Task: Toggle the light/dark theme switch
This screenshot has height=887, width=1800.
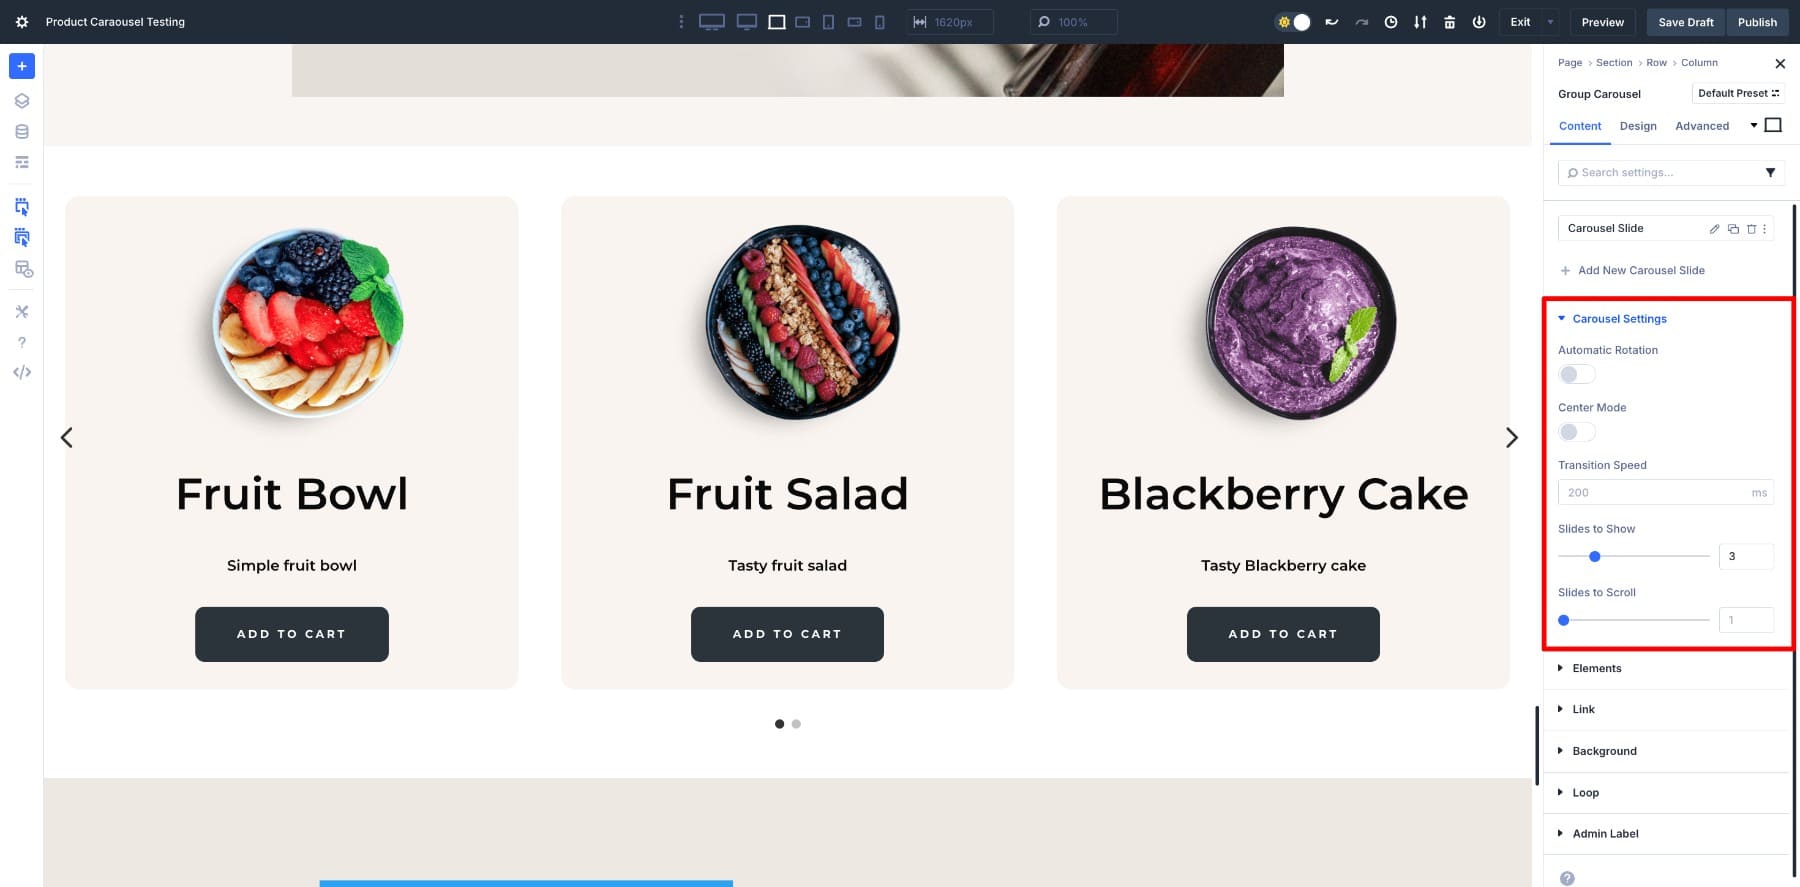Action: pos(1293,22)
